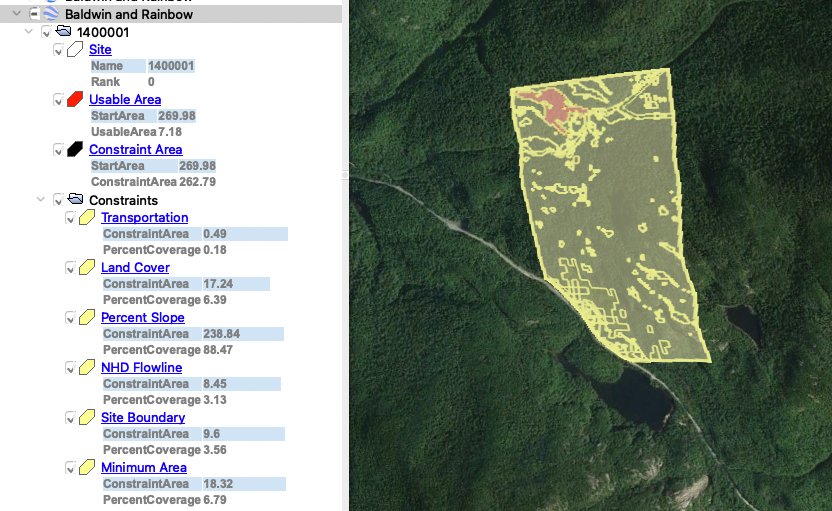The image size is (832, 511).
Task: Click the yellow Percent Slope polygon icon
Action: [87, 317]
